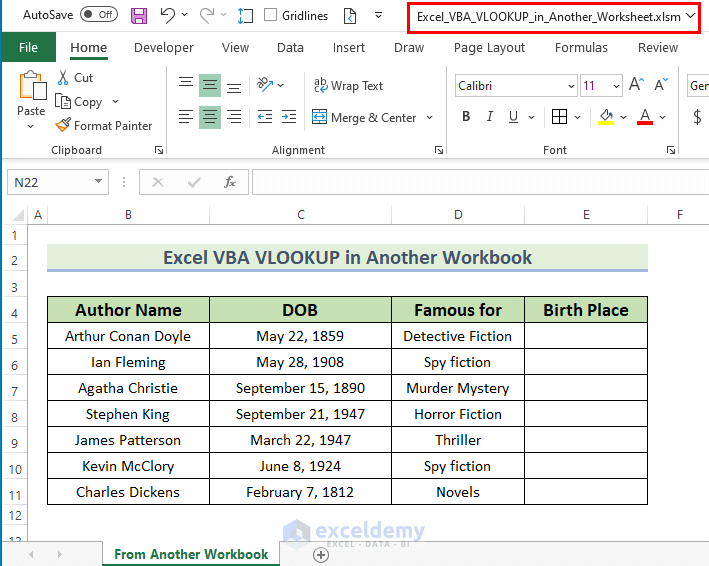Expand the workbook title dropdown
The image size is (709, 566).
tap(690, 16)
